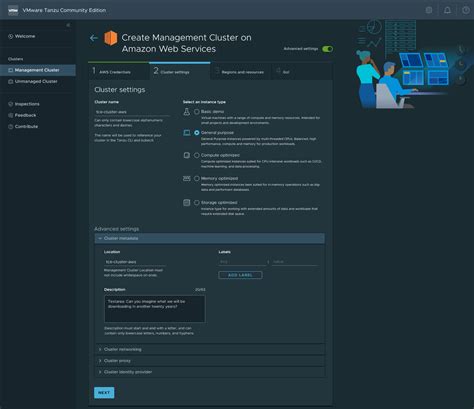Click the 'Advanced settings' heading above metadata
This screenshot has height=409, width=474.
pos(117,229)
